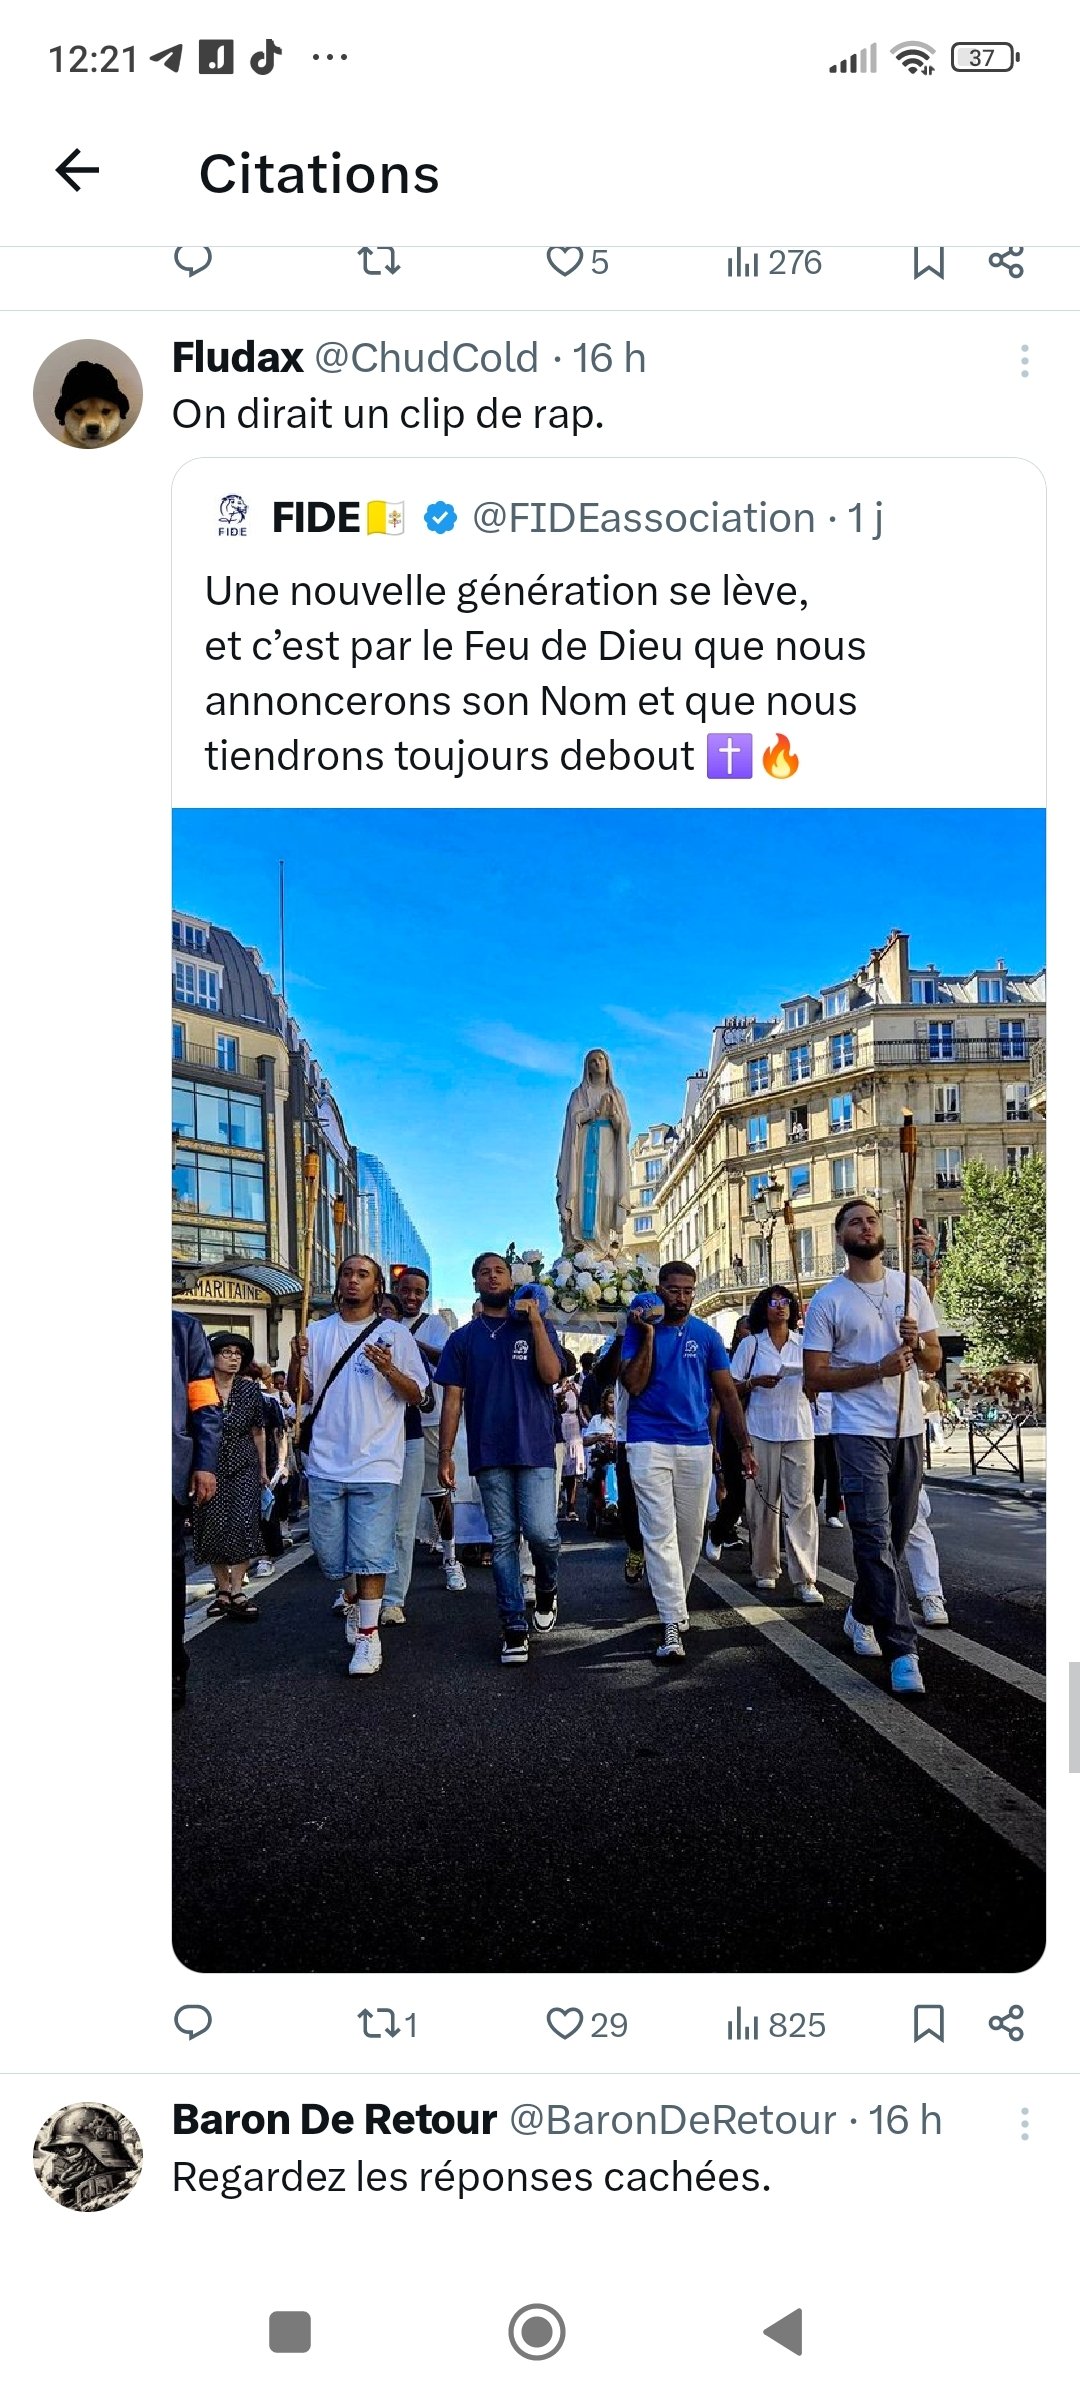Image resolution: width=1080 pixels, height=2400 pixels.
Task: Open Baron De Retour's profile avatar
Action: coord(88,2156)
